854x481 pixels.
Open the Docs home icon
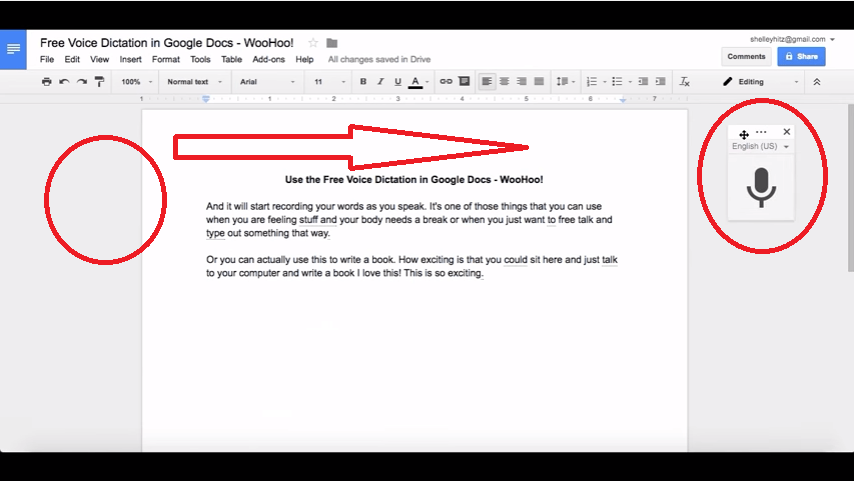(13, 50)
